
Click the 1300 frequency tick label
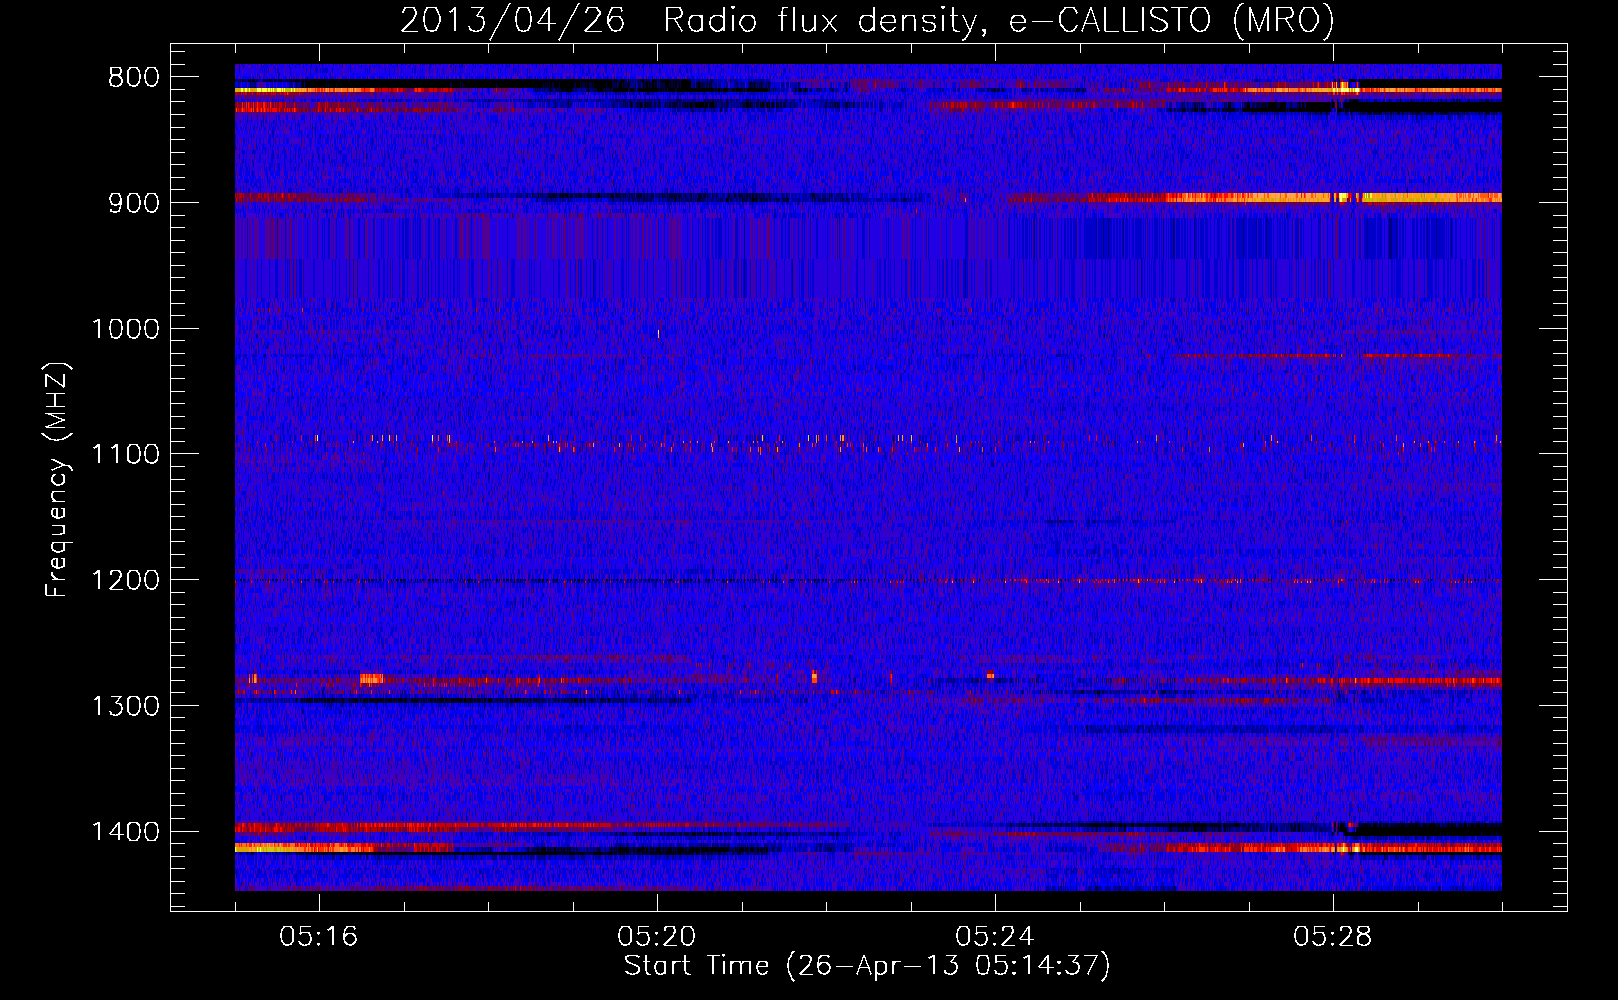tap(125, 707)
